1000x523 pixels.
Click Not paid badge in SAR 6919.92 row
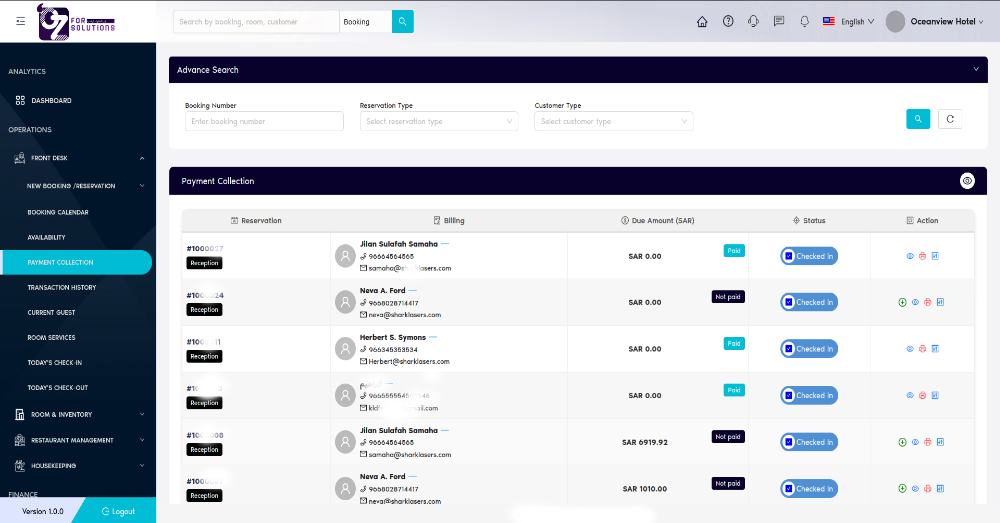point(728,437)
